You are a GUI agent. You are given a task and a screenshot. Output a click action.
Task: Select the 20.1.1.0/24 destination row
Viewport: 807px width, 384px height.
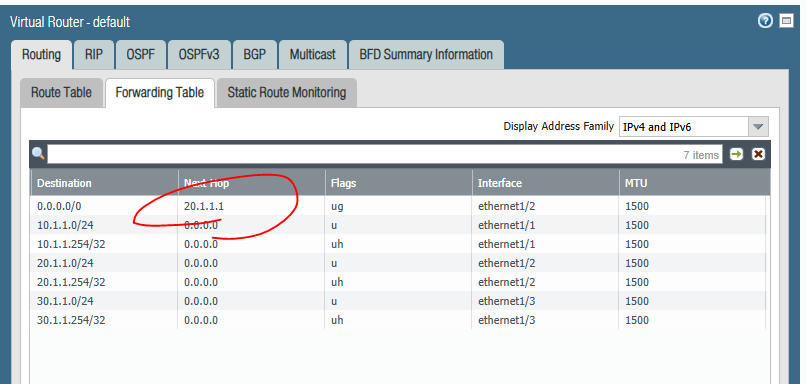tap(397, 263)
